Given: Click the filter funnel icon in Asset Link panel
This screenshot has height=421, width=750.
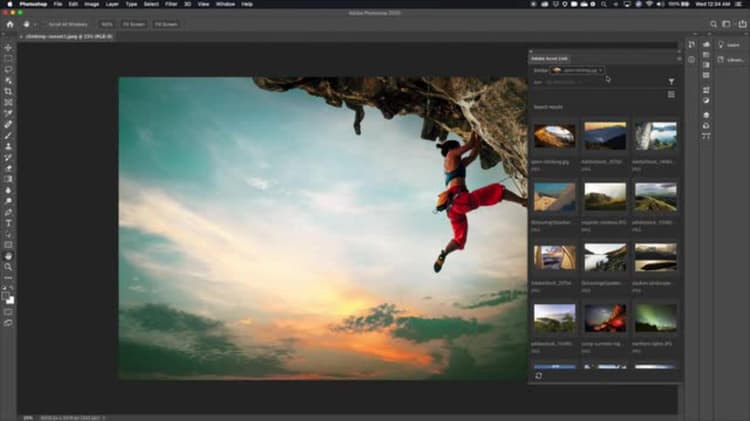Looking at the screenshot, I should click(x=671, y=81).
